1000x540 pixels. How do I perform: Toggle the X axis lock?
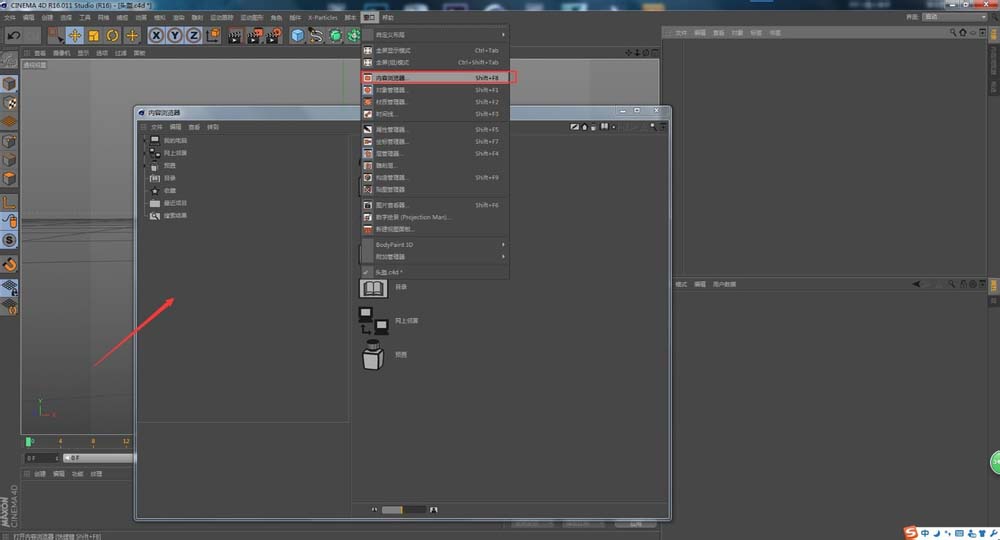coord(156,36)
